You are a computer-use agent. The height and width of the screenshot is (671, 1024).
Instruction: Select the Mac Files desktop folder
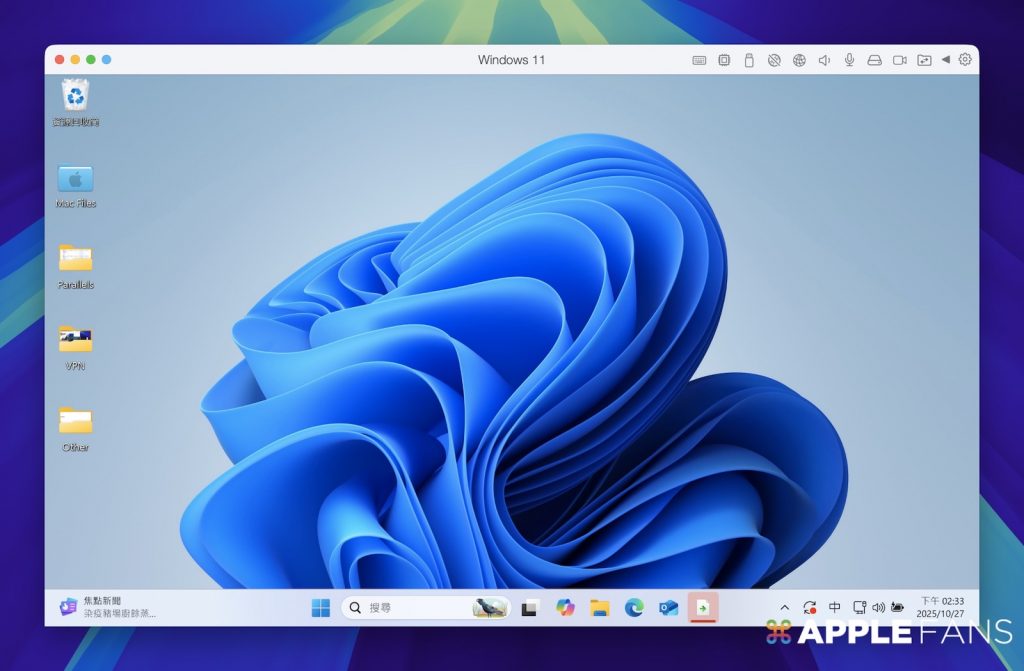pos(75,180)
